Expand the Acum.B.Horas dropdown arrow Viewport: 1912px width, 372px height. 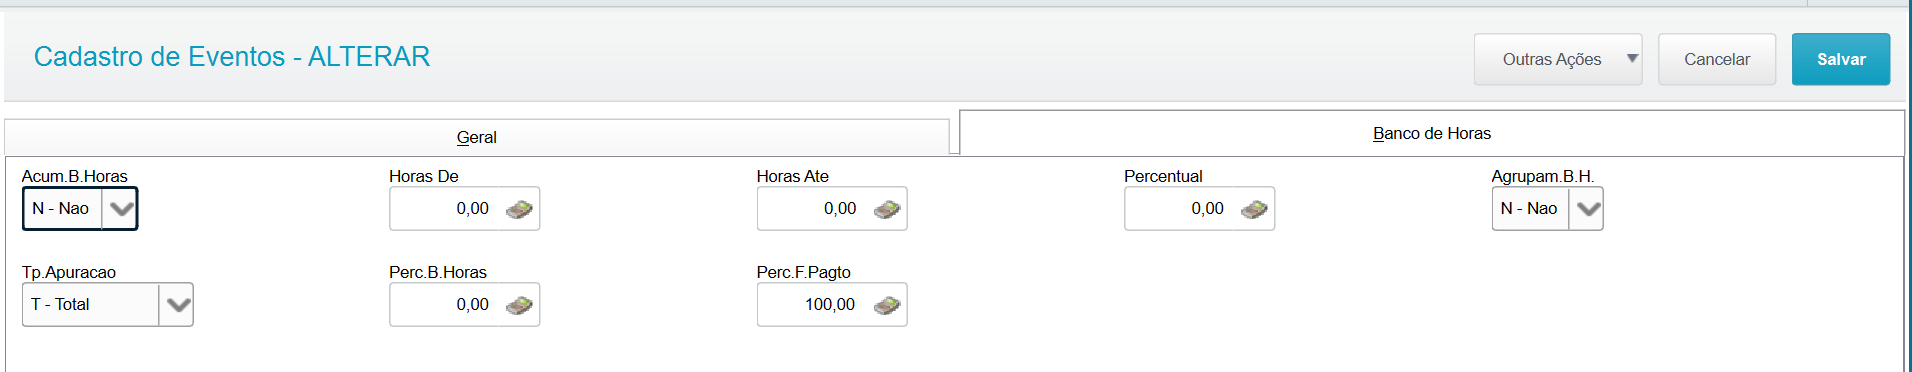point(120,209)
